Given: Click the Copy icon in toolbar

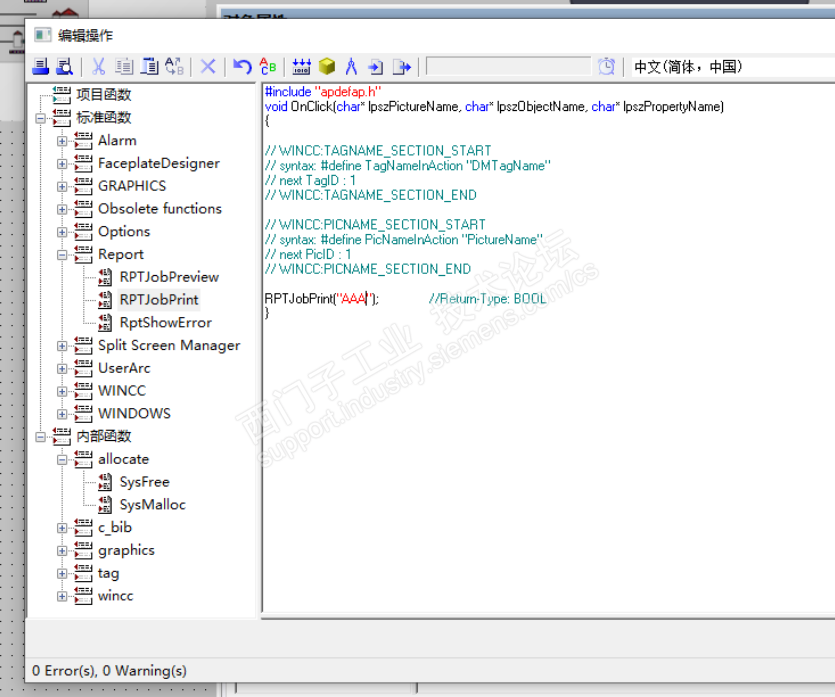Looking at the screenshot, I should pyautogui.click(x=125, y=67).
